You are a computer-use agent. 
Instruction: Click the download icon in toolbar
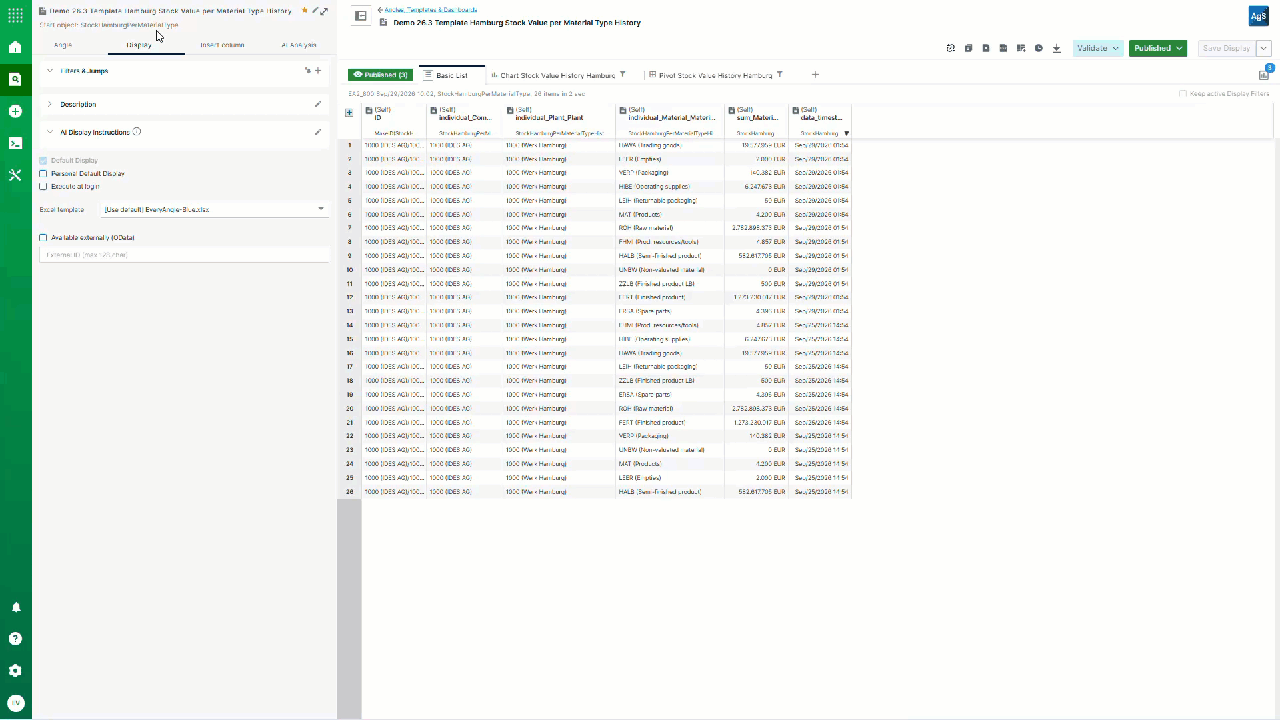pos(1056,48)
